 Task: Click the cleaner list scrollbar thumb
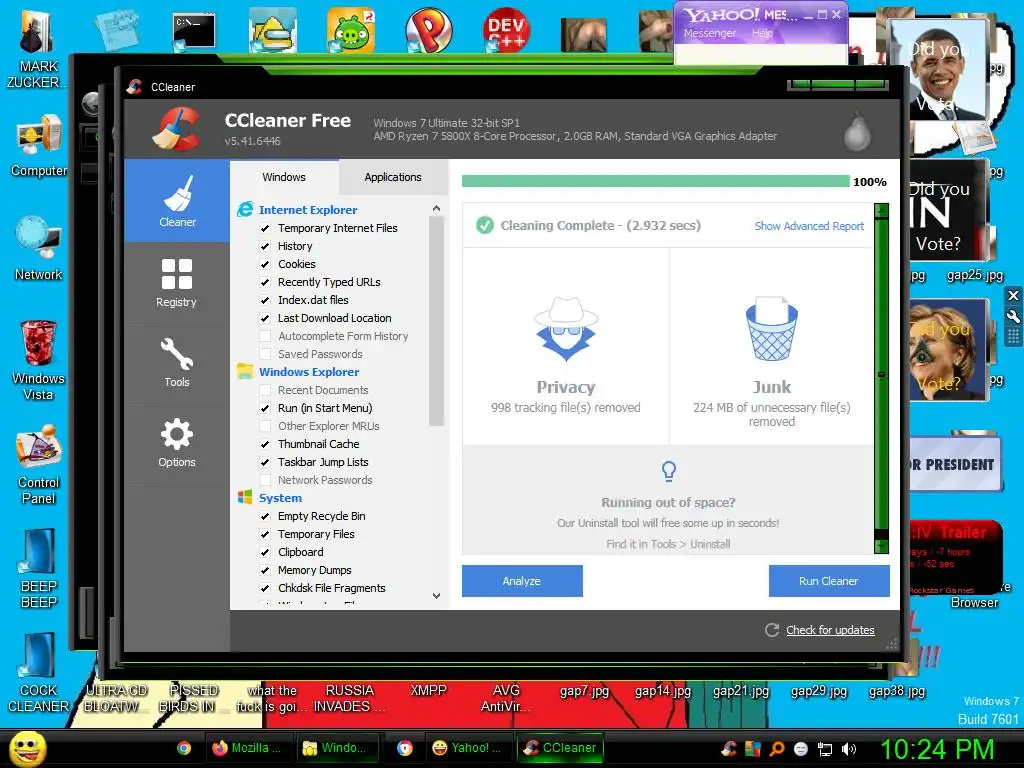tap(436, 321)
